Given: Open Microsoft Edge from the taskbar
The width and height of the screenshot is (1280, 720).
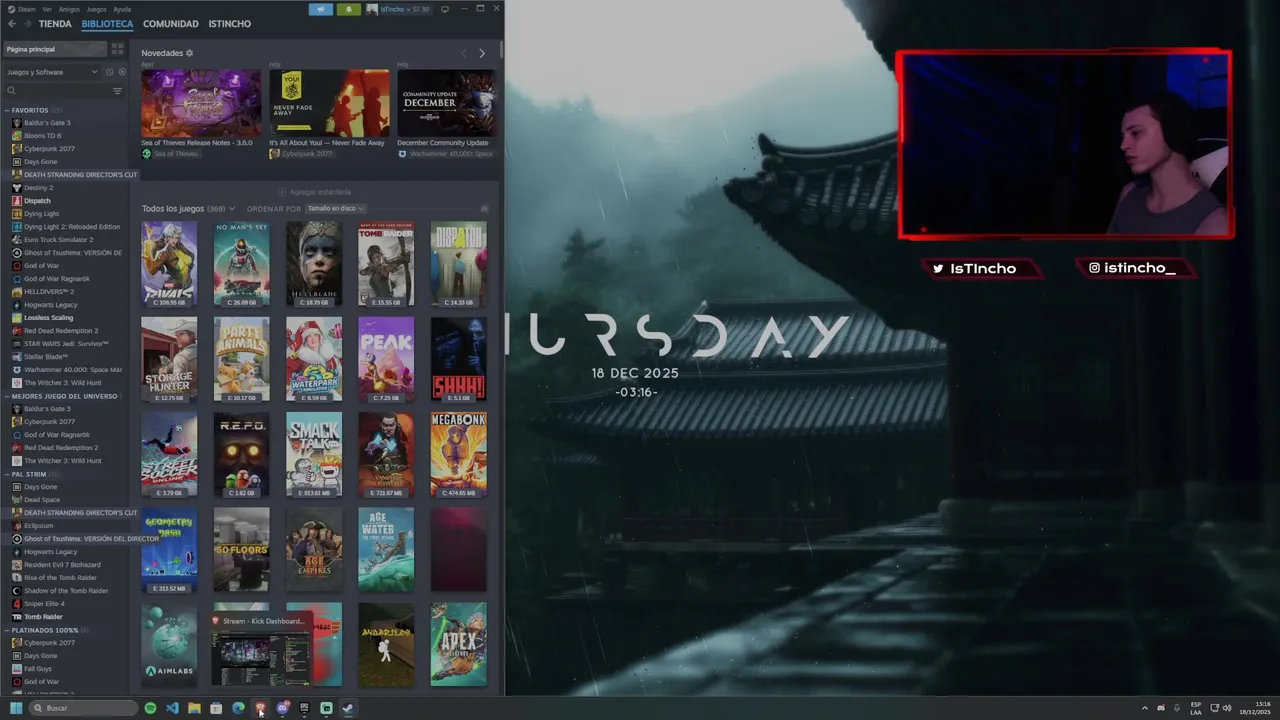Looking at the screenshot, I should [x=238, y=708].
